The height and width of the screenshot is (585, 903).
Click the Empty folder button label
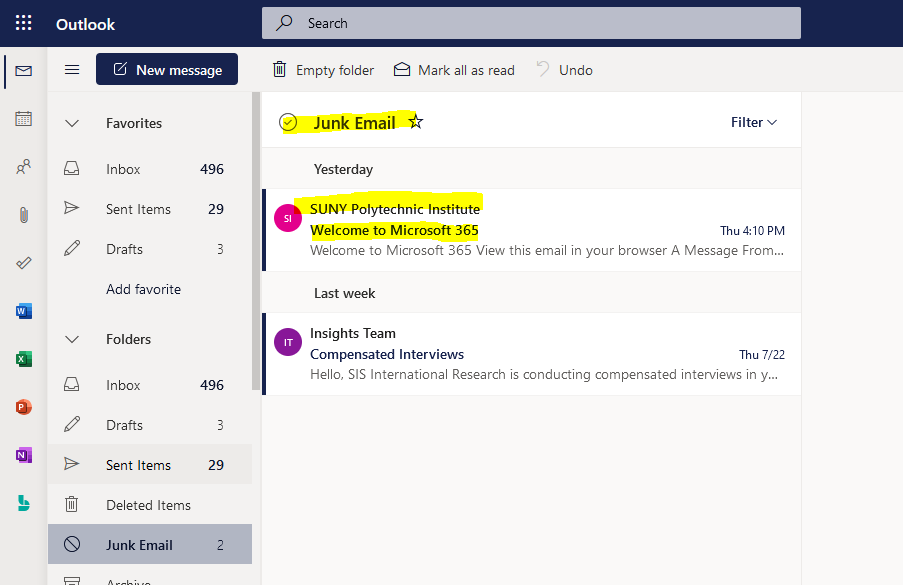(335, 70)
